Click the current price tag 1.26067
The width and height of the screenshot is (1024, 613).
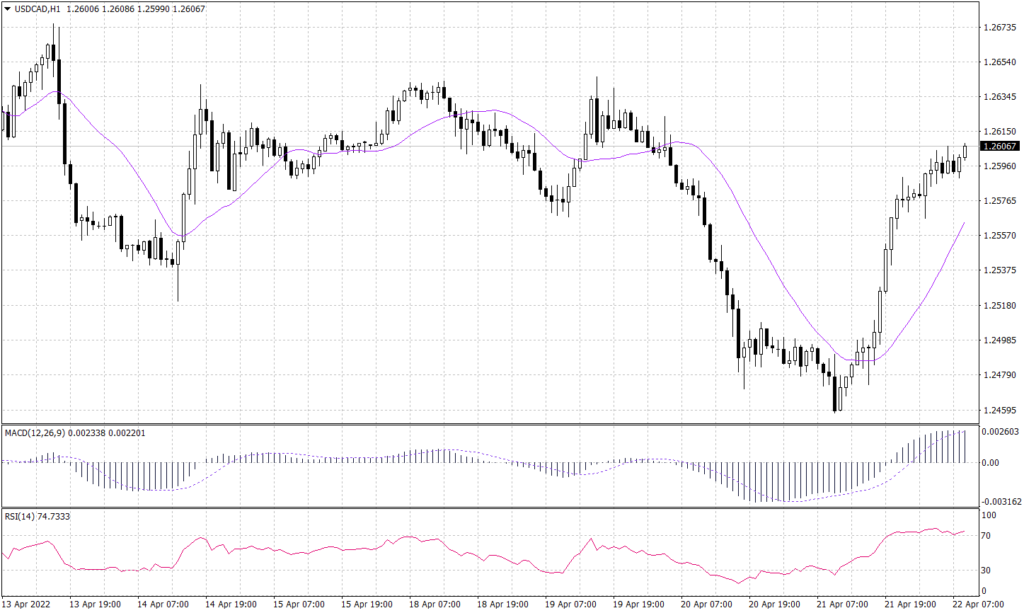pyautogui.click(x=999, y=148)
